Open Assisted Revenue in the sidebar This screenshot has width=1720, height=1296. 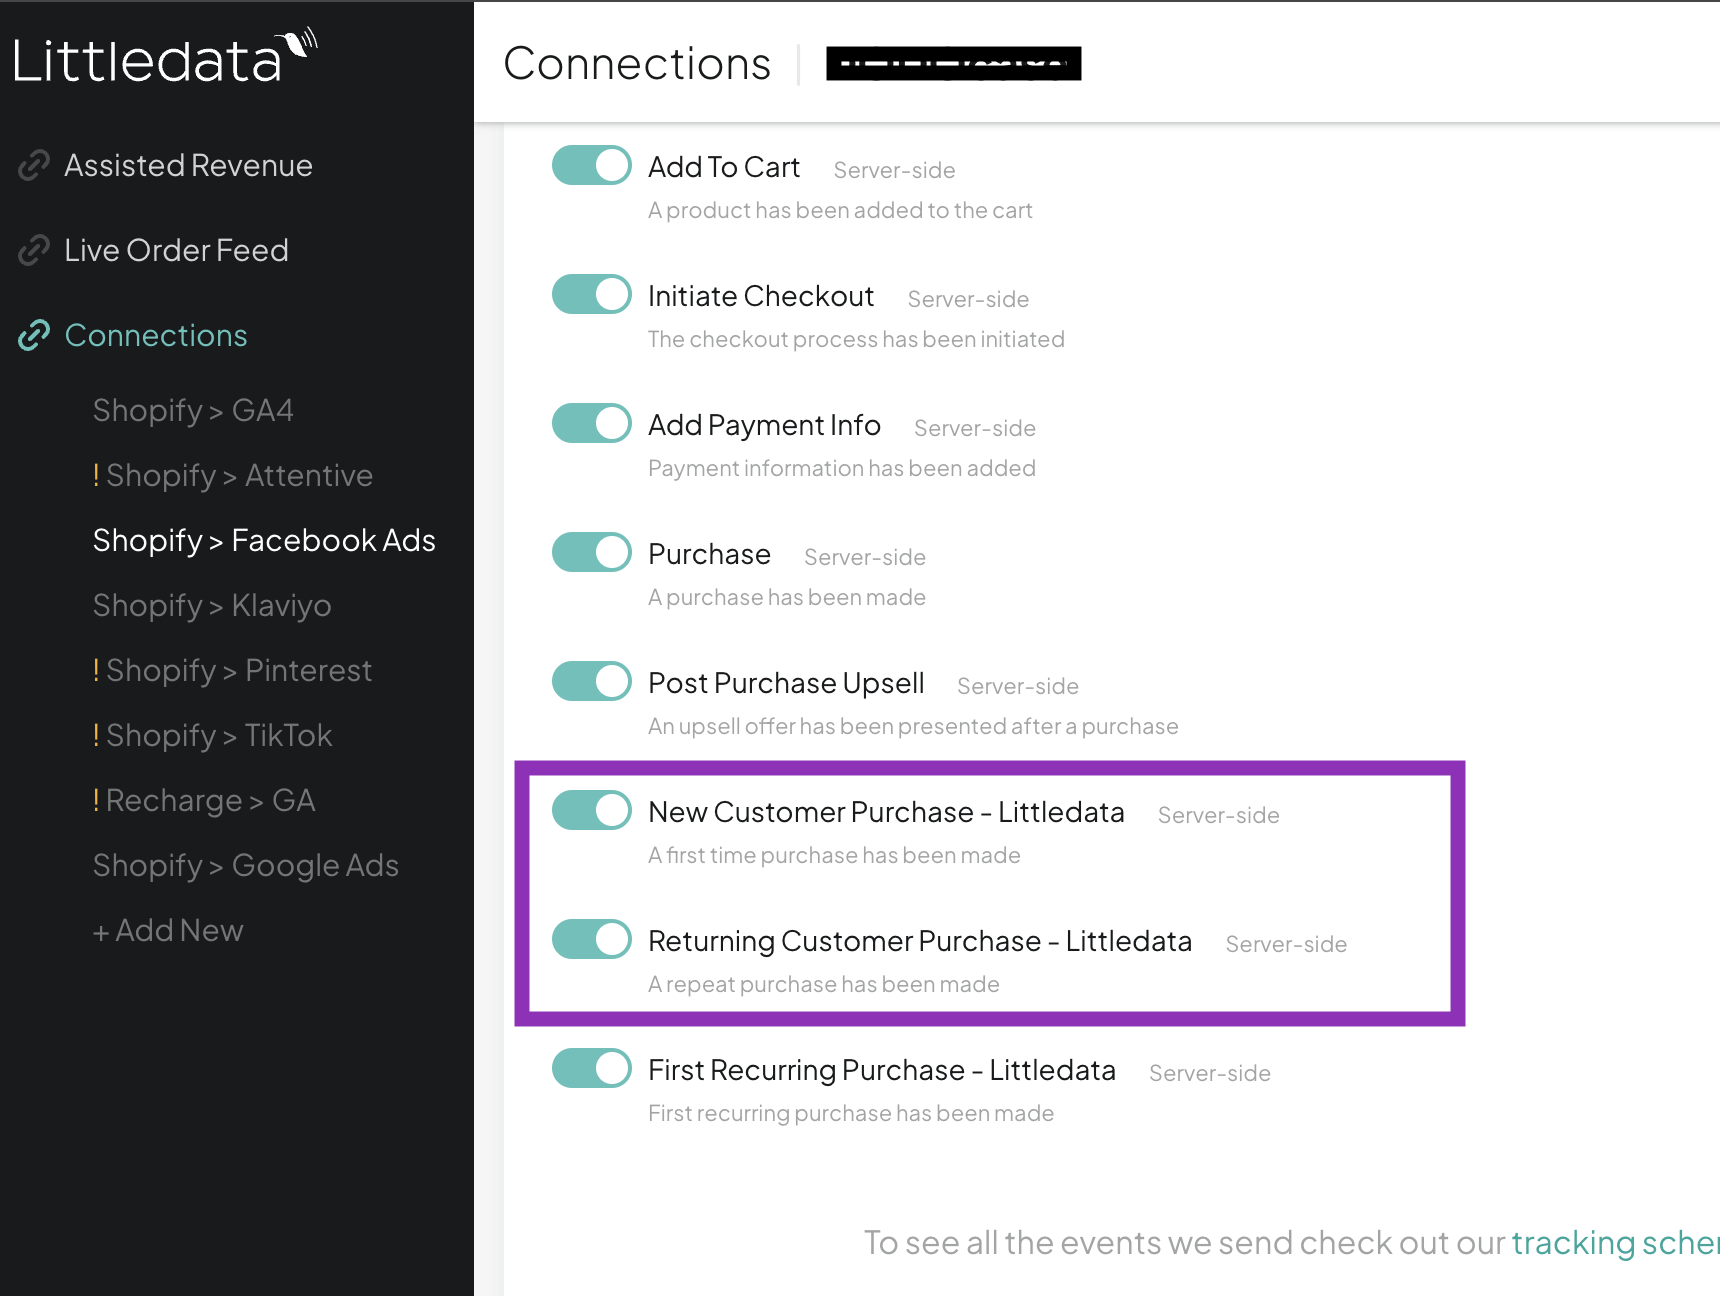[x=188, y=165]
